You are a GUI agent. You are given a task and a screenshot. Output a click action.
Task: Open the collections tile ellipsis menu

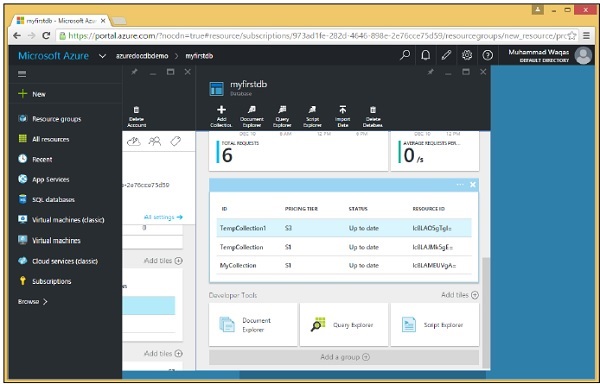460,185
